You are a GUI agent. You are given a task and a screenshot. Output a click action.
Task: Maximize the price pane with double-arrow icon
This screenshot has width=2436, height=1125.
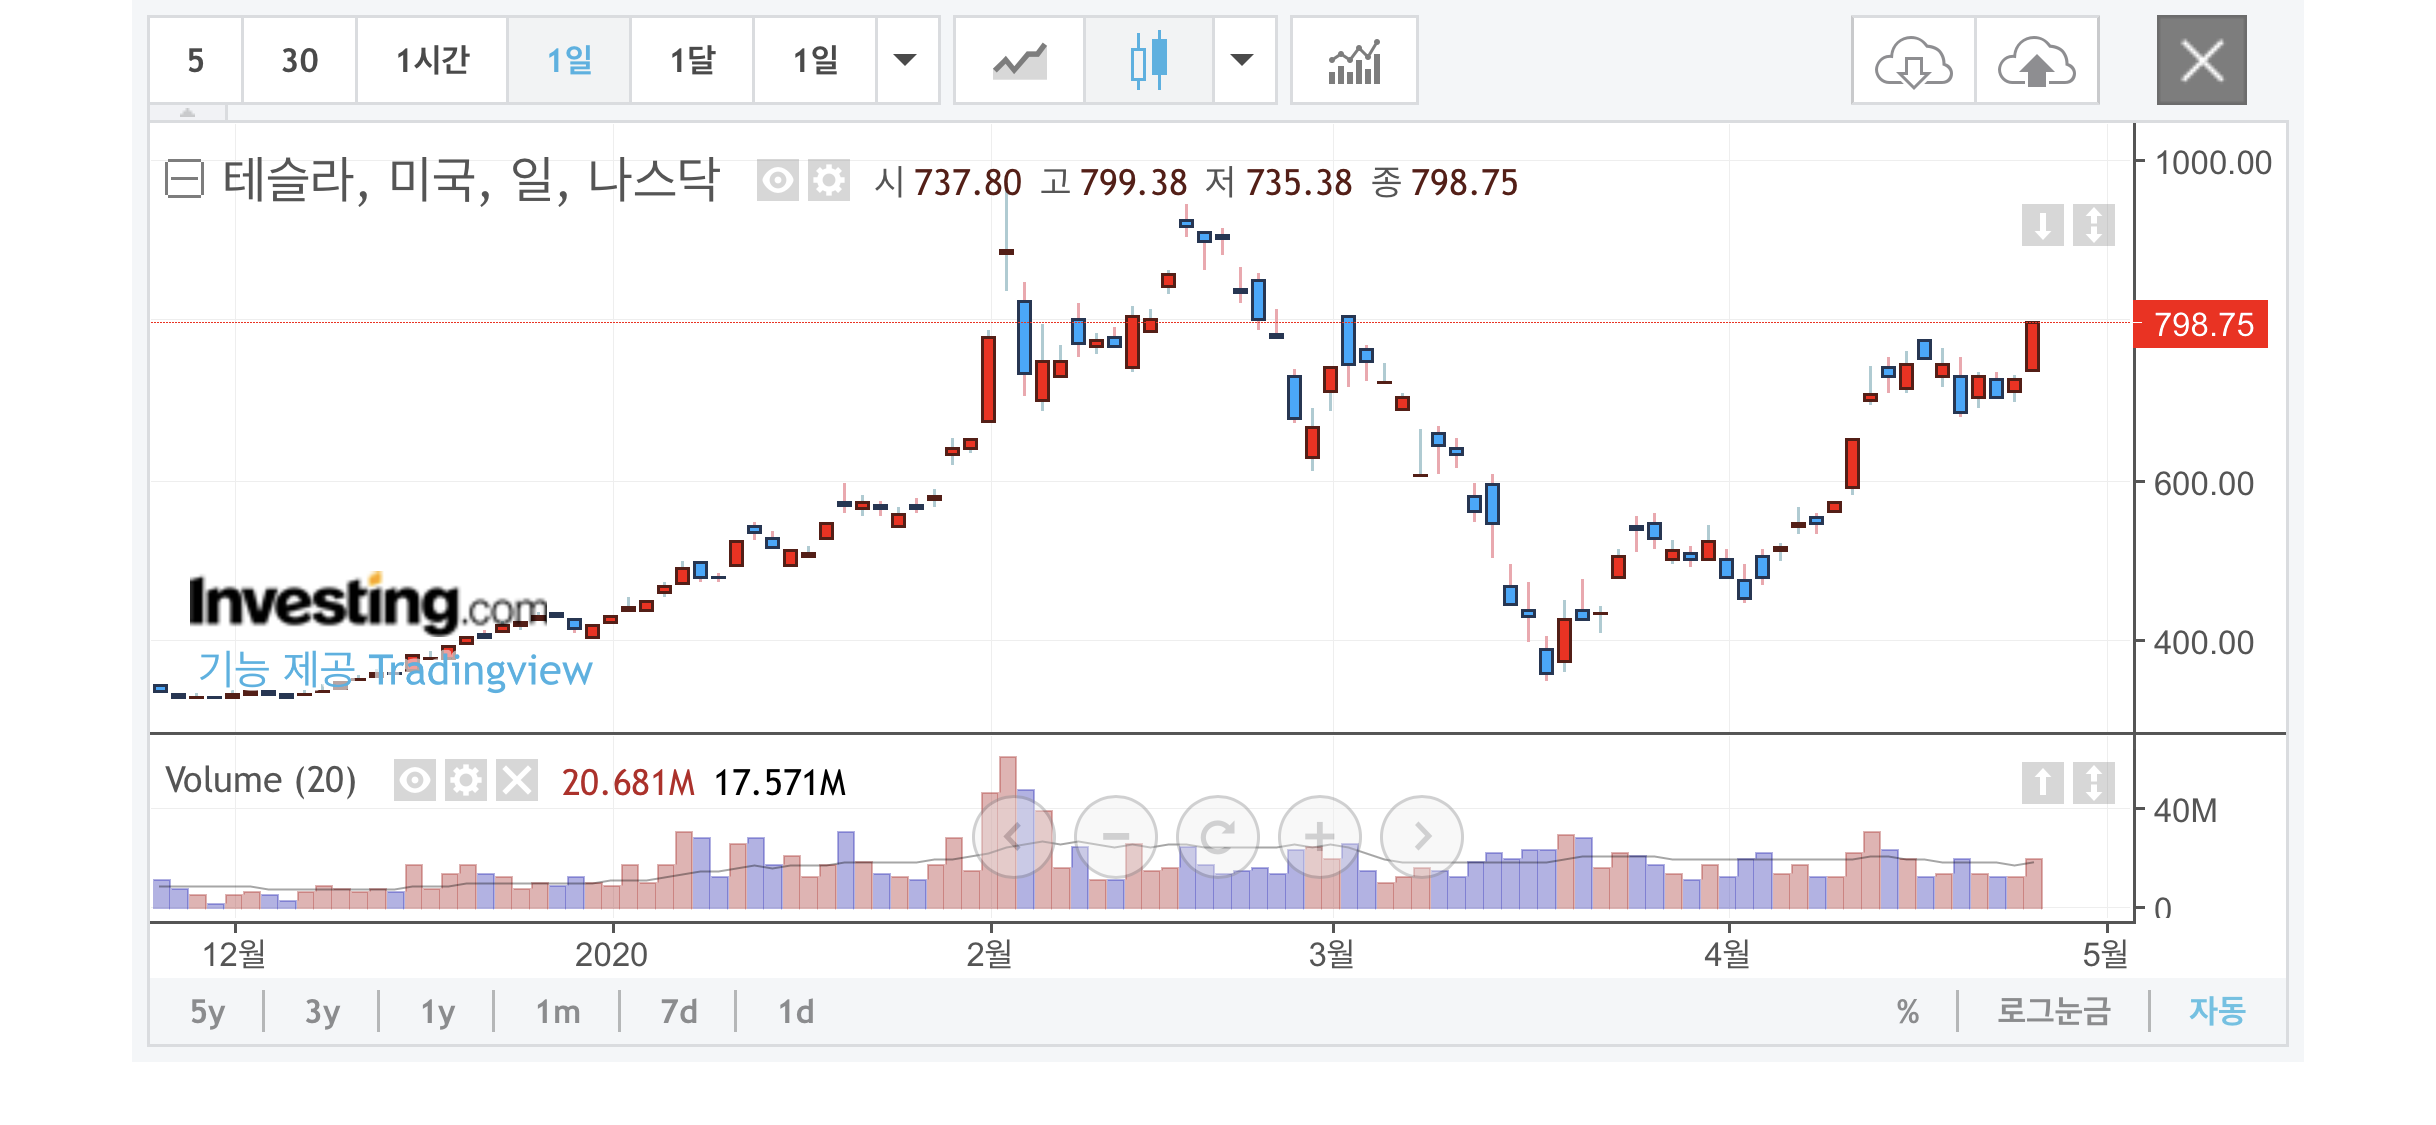(2094, 225)
